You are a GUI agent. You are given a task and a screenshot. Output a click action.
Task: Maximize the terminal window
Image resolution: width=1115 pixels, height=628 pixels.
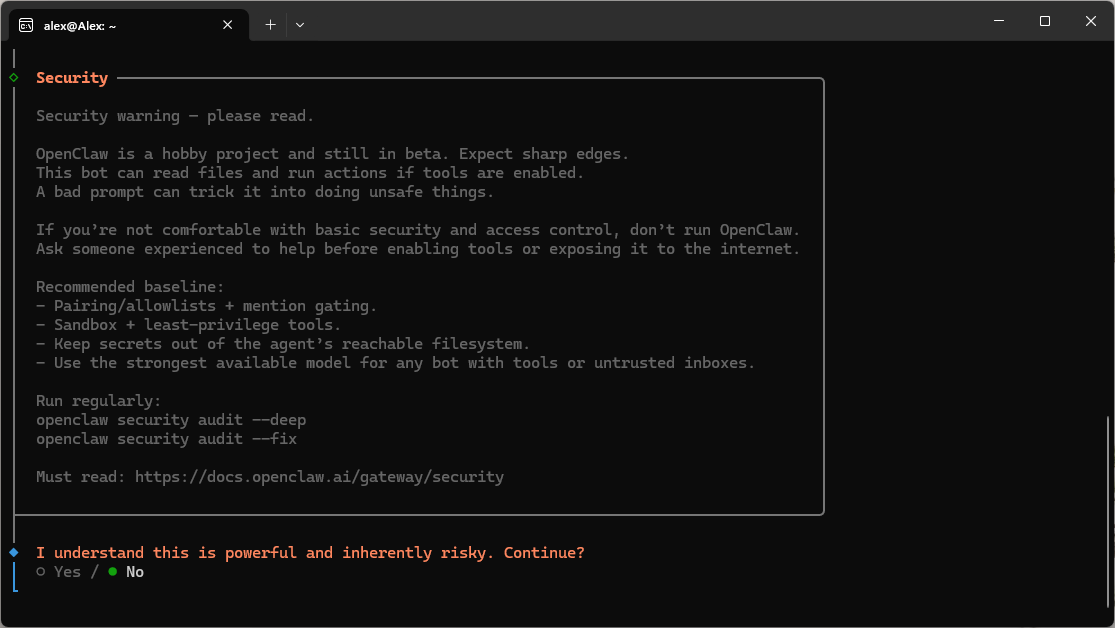coord(1045,21)
